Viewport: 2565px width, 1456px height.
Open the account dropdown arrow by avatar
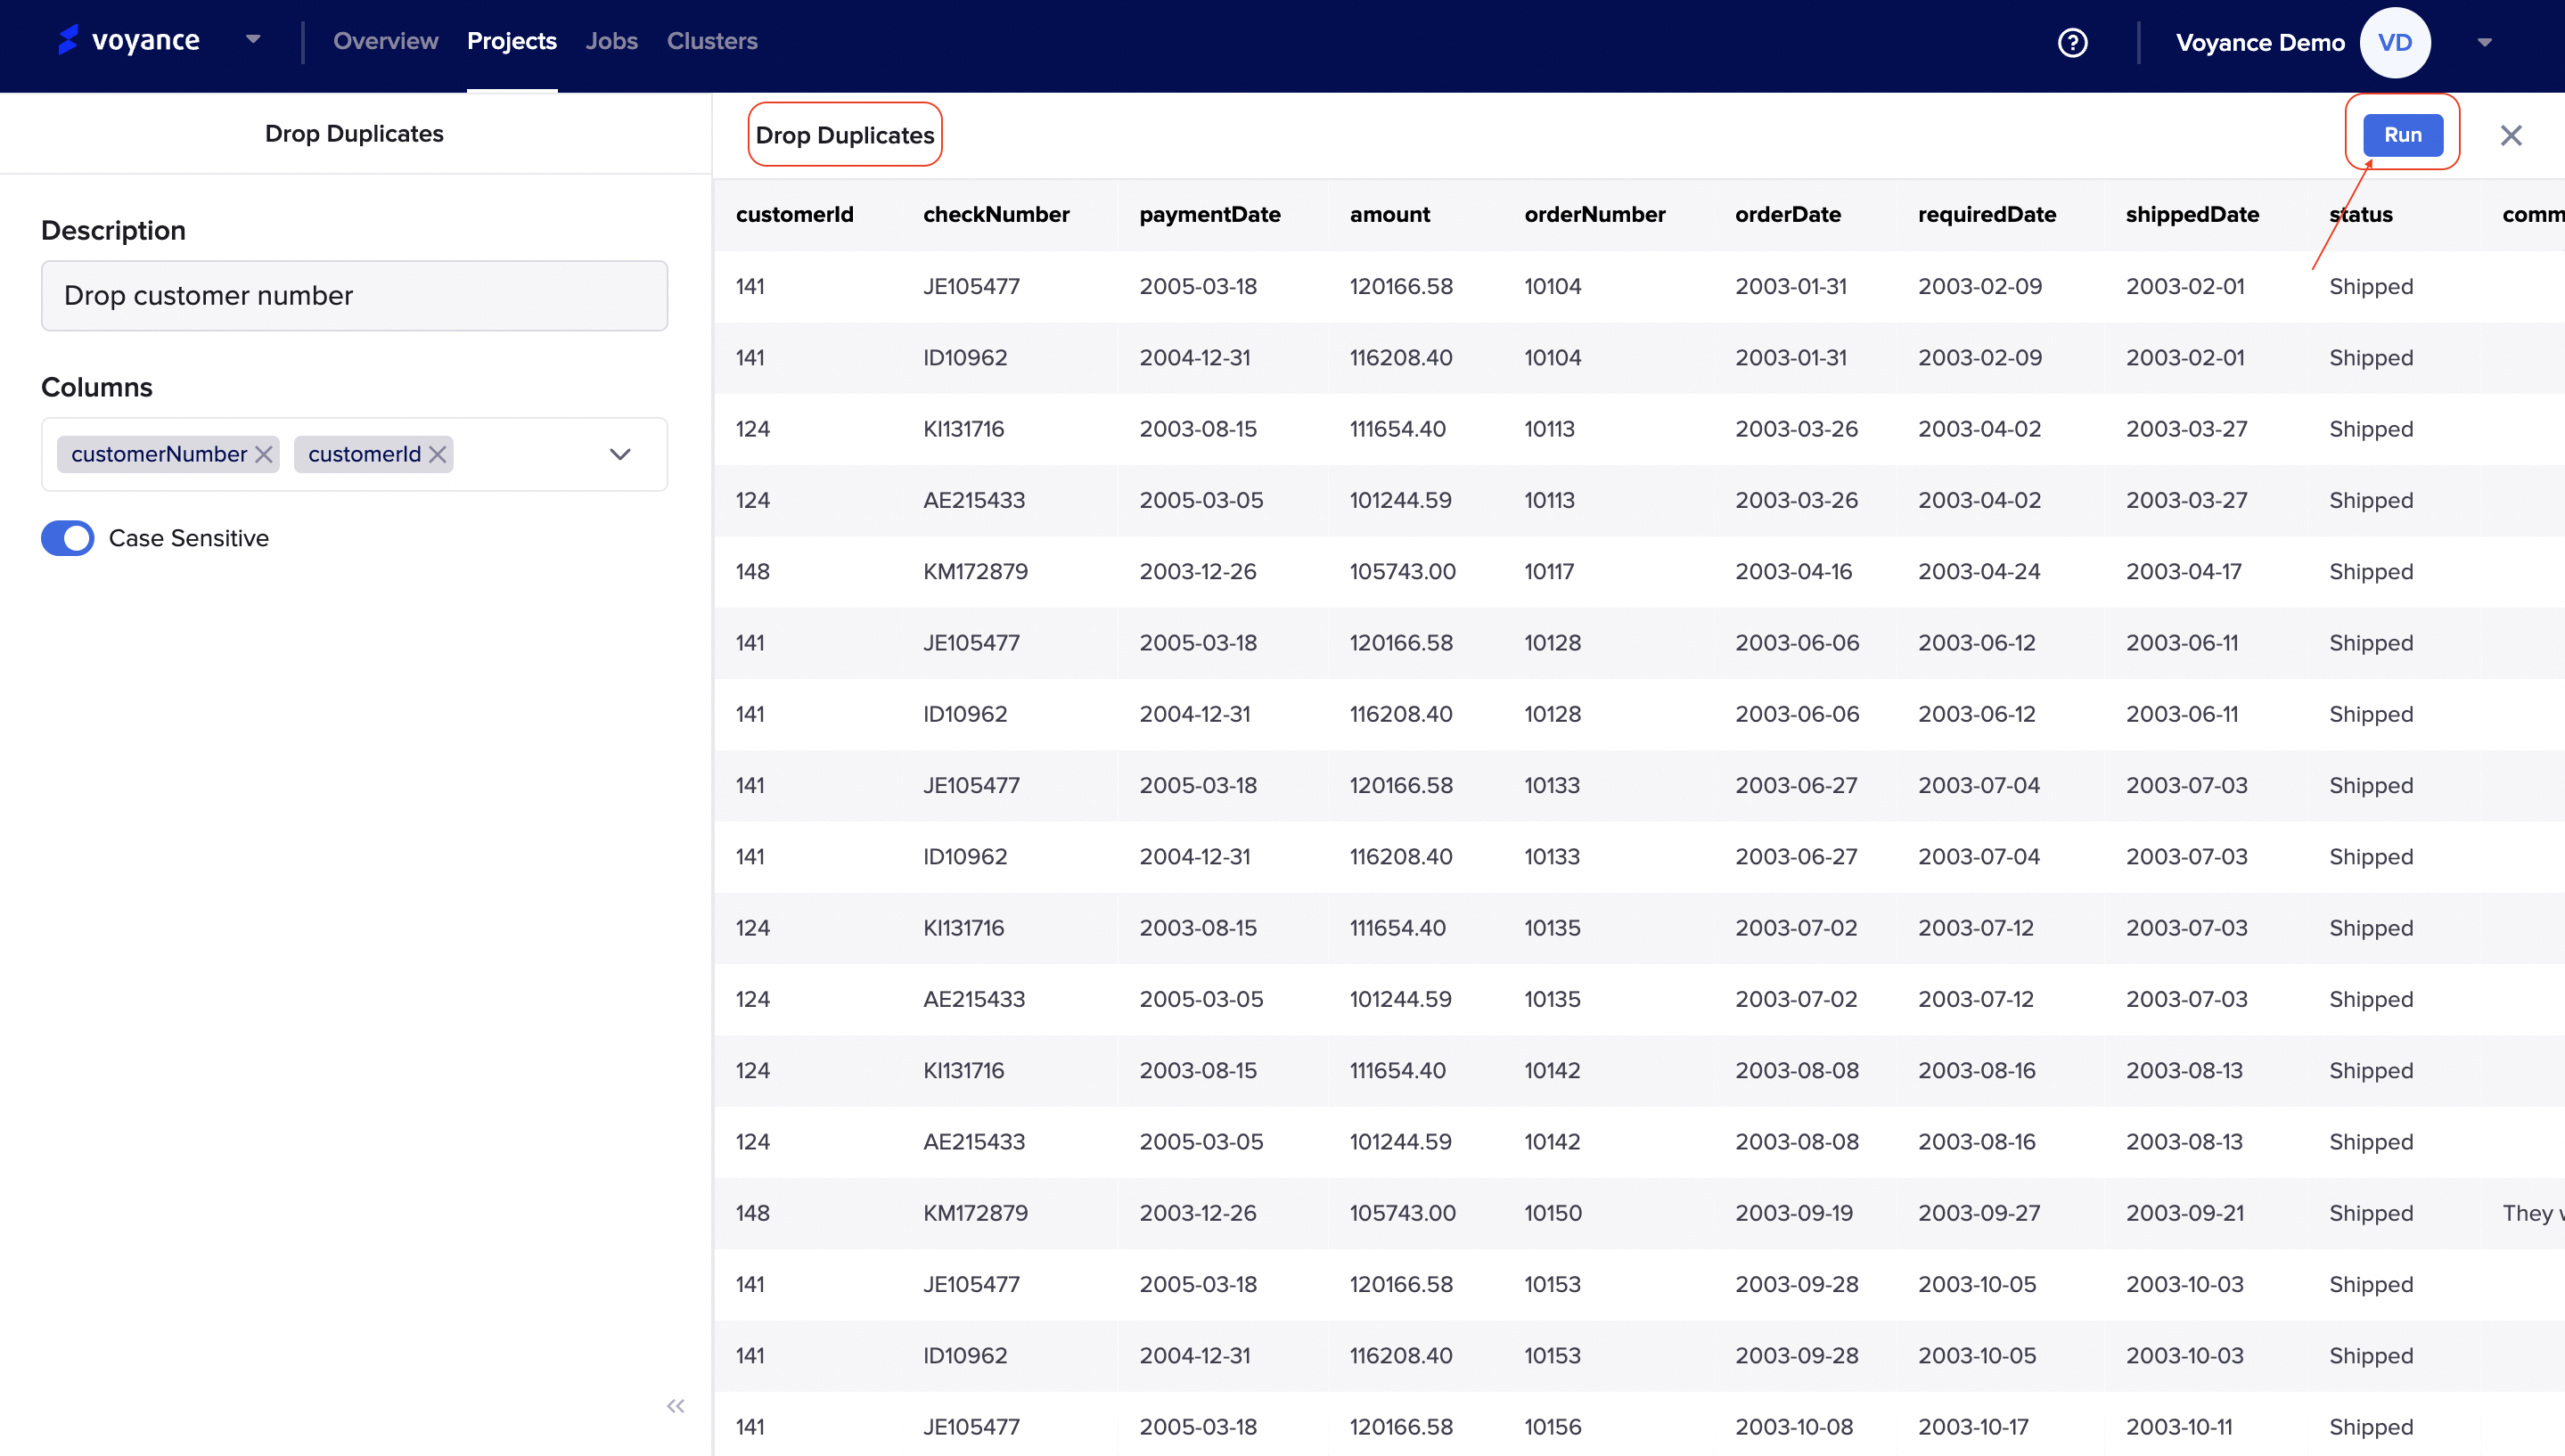pos(2485,42)
